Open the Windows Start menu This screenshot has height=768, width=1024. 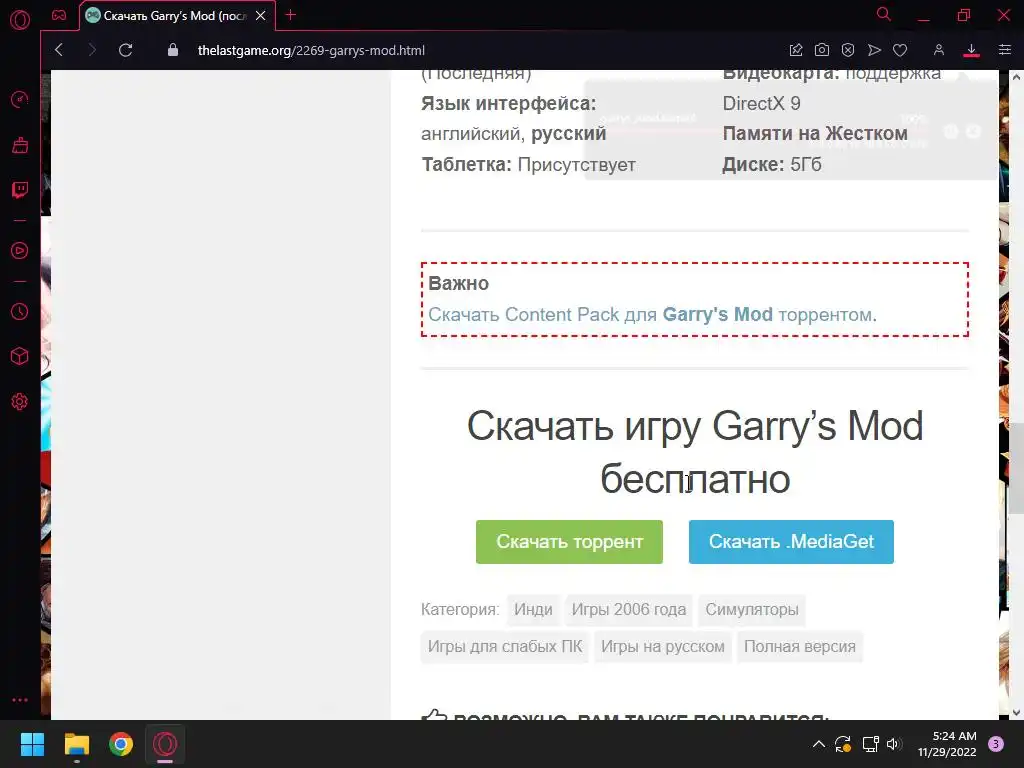[32, 744]
